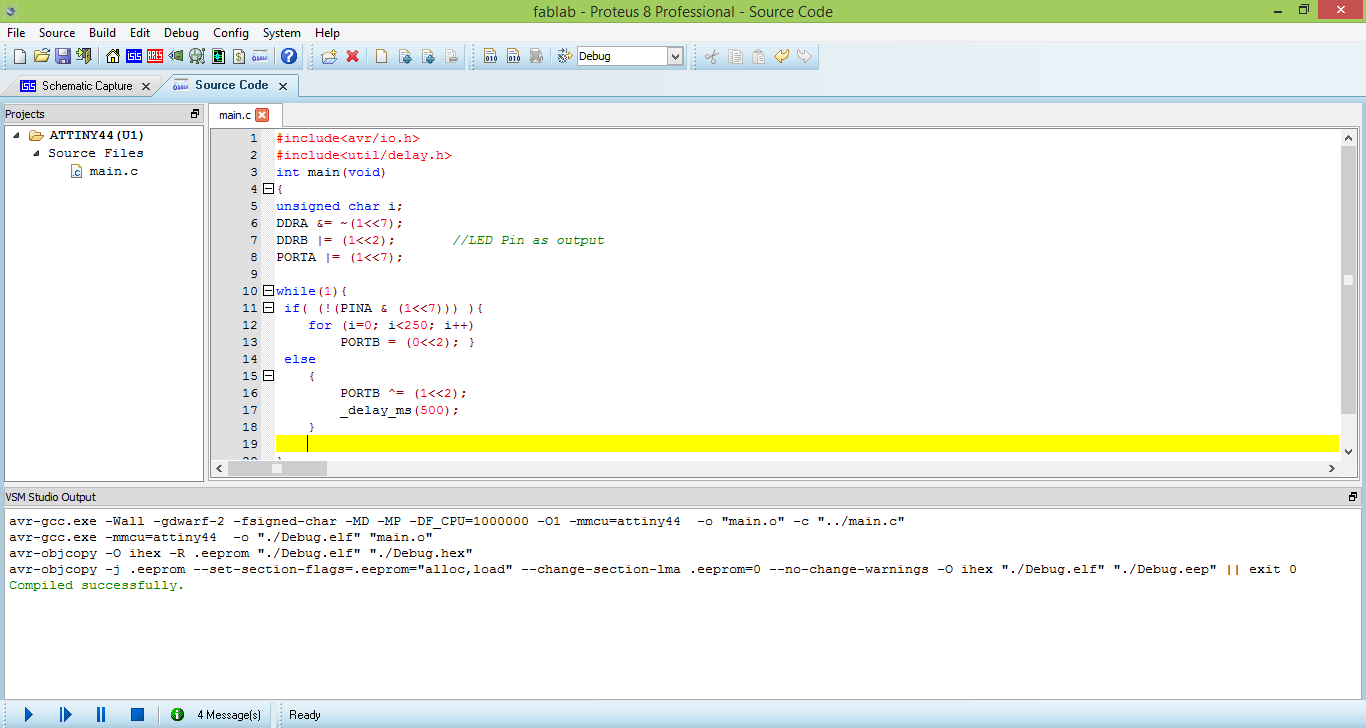
Task: Click the '#include<avr/io.h>' code line
Action: tap(348, 138)
